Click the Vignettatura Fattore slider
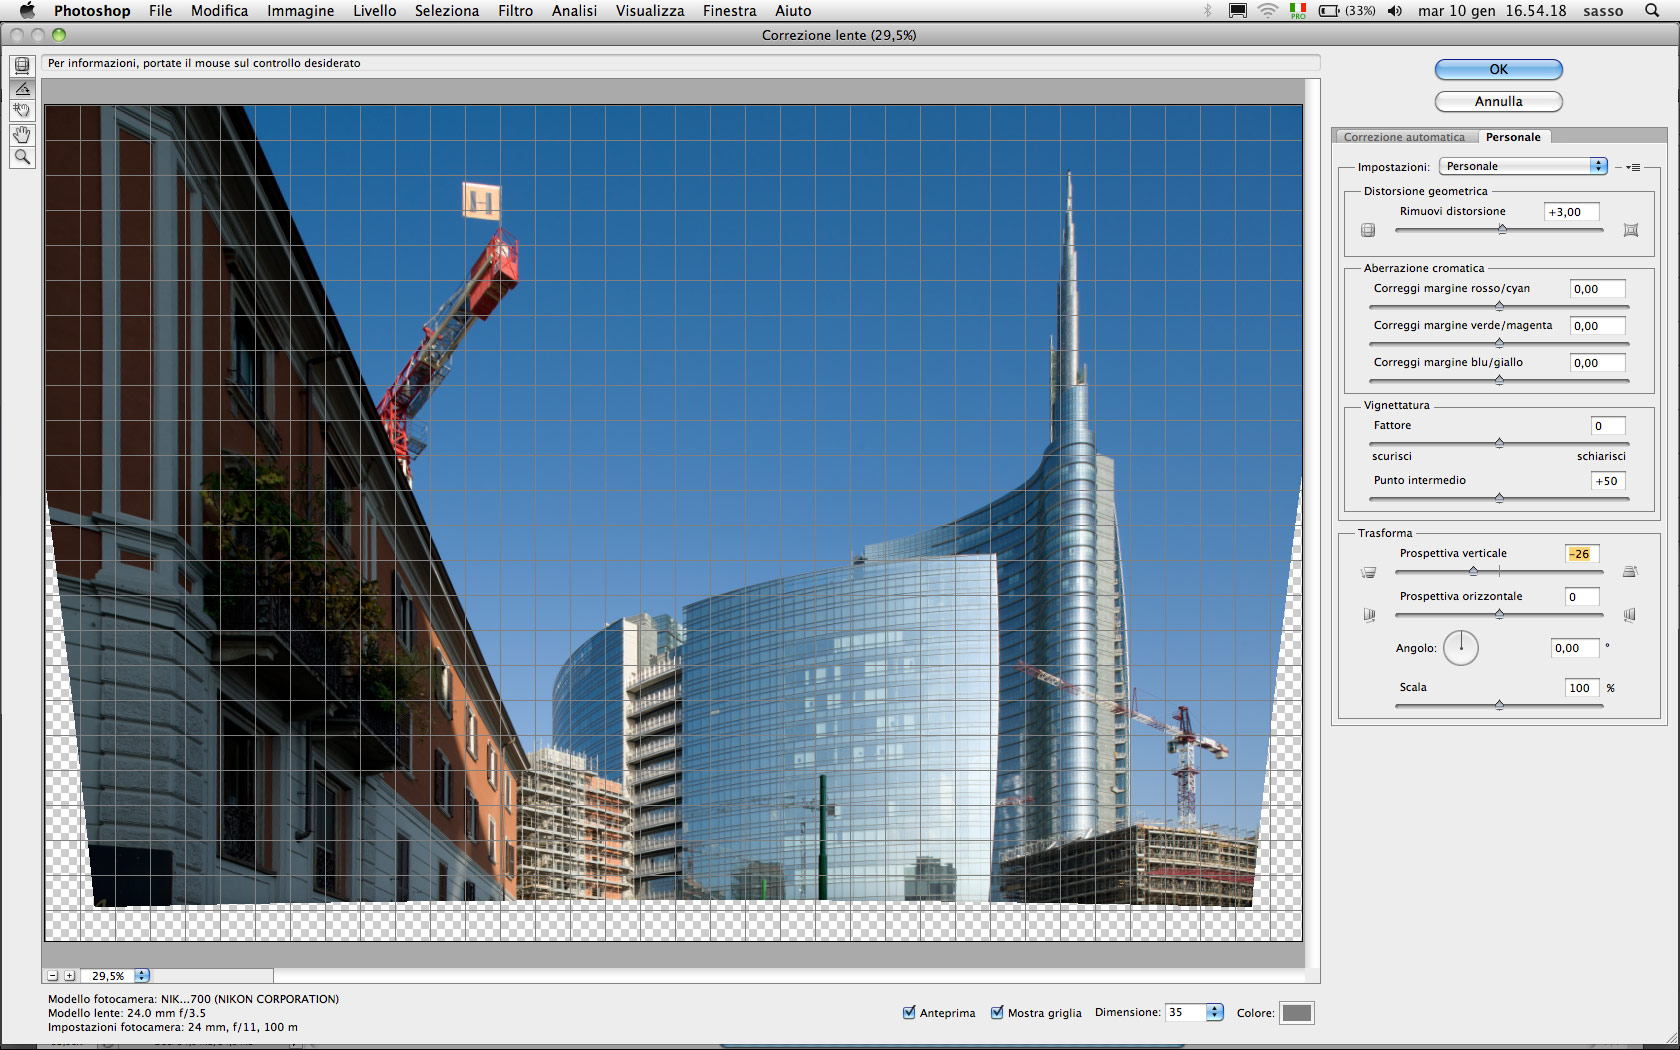The height and width of the screenshot is (1050, 1680). 1499,444
